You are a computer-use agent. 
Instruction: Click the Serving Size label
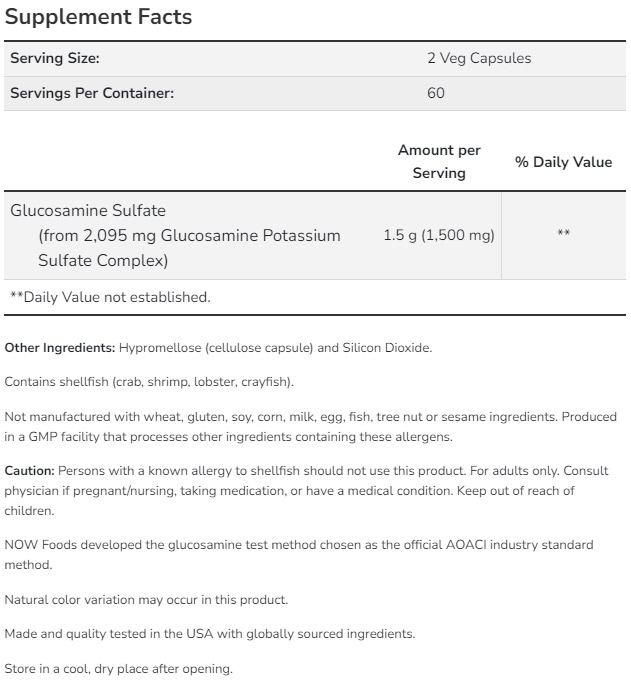54,58
